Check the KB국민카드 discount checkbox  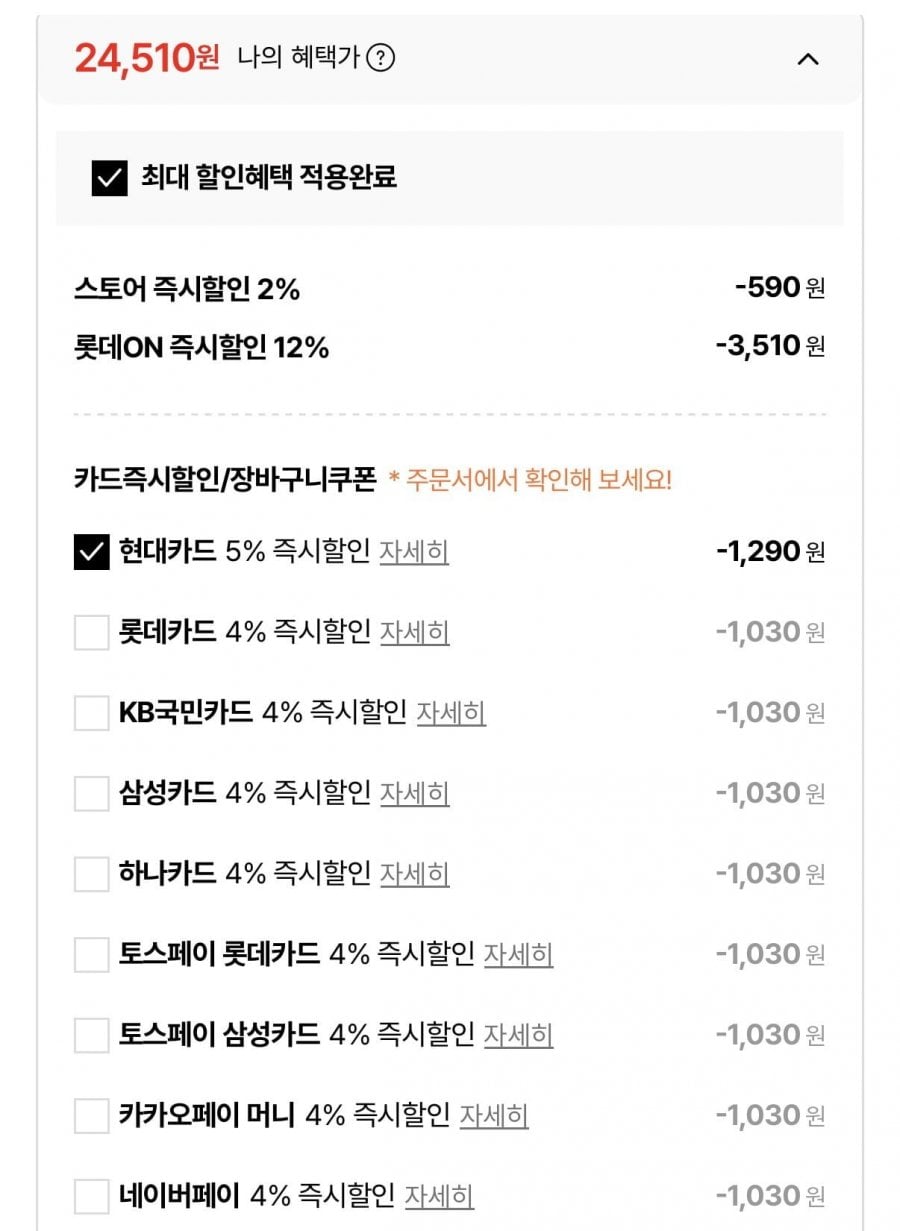click(x=91, y=713)
